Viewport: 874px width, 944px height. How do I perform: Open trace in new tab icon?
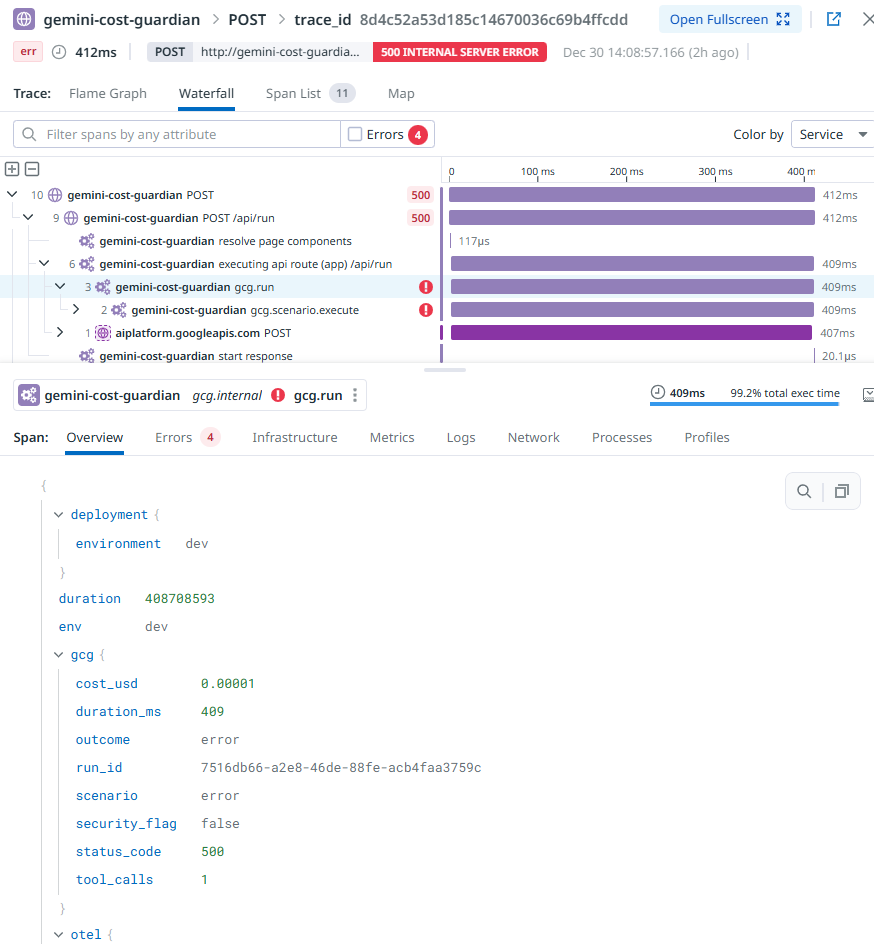pos(833,19)
